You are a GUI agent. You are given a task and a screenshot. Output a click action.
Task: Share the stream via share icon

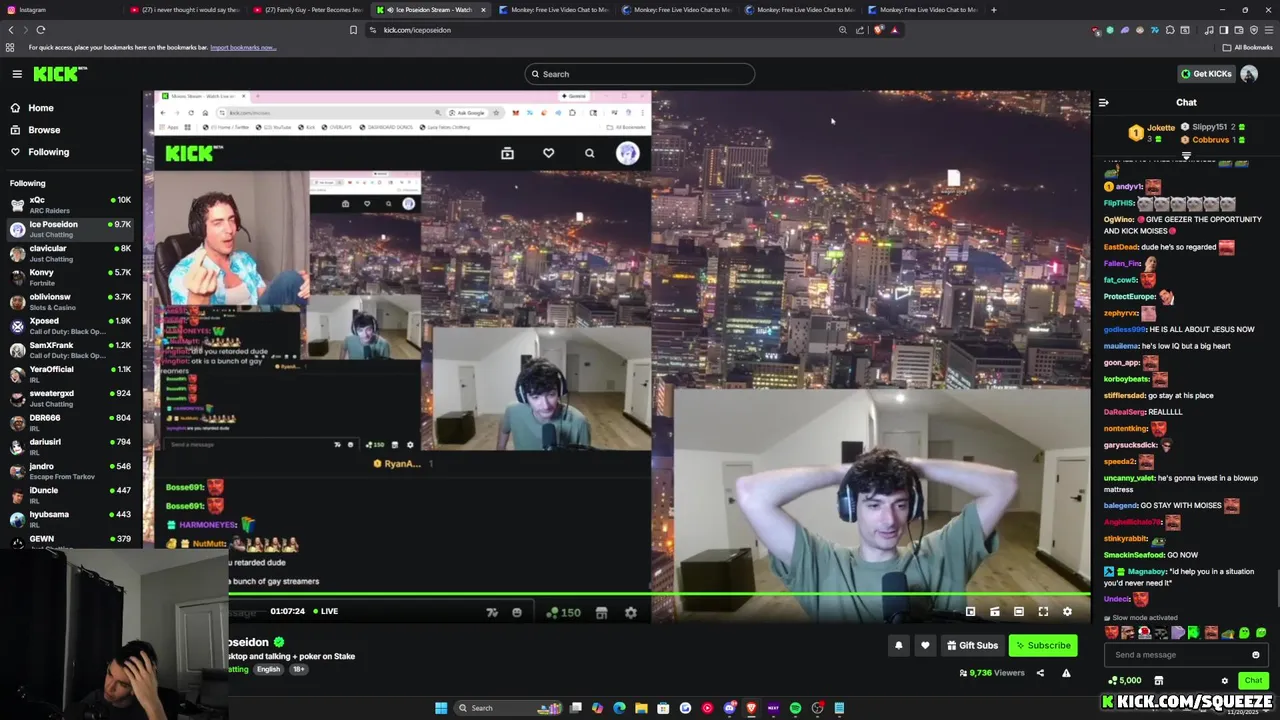(x=1040, y=673)
